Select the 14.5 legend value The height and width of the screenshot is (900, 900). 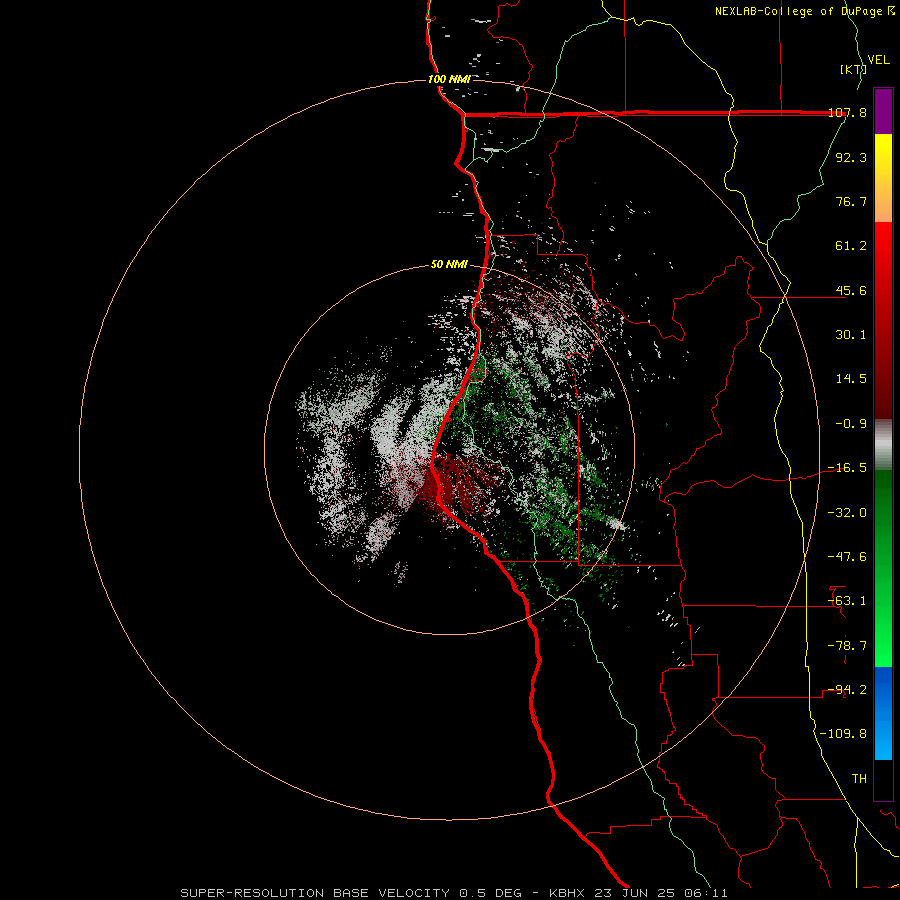851,379
